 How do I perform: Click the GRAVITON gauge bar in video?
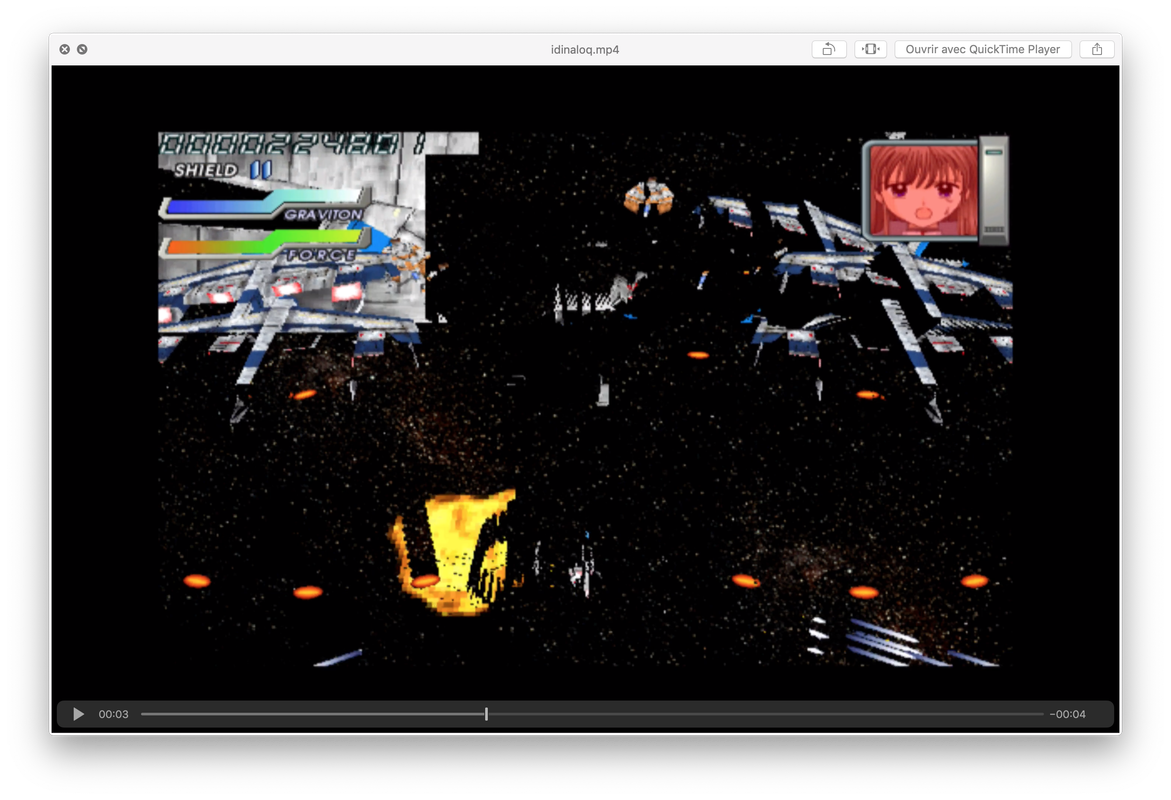265,204
